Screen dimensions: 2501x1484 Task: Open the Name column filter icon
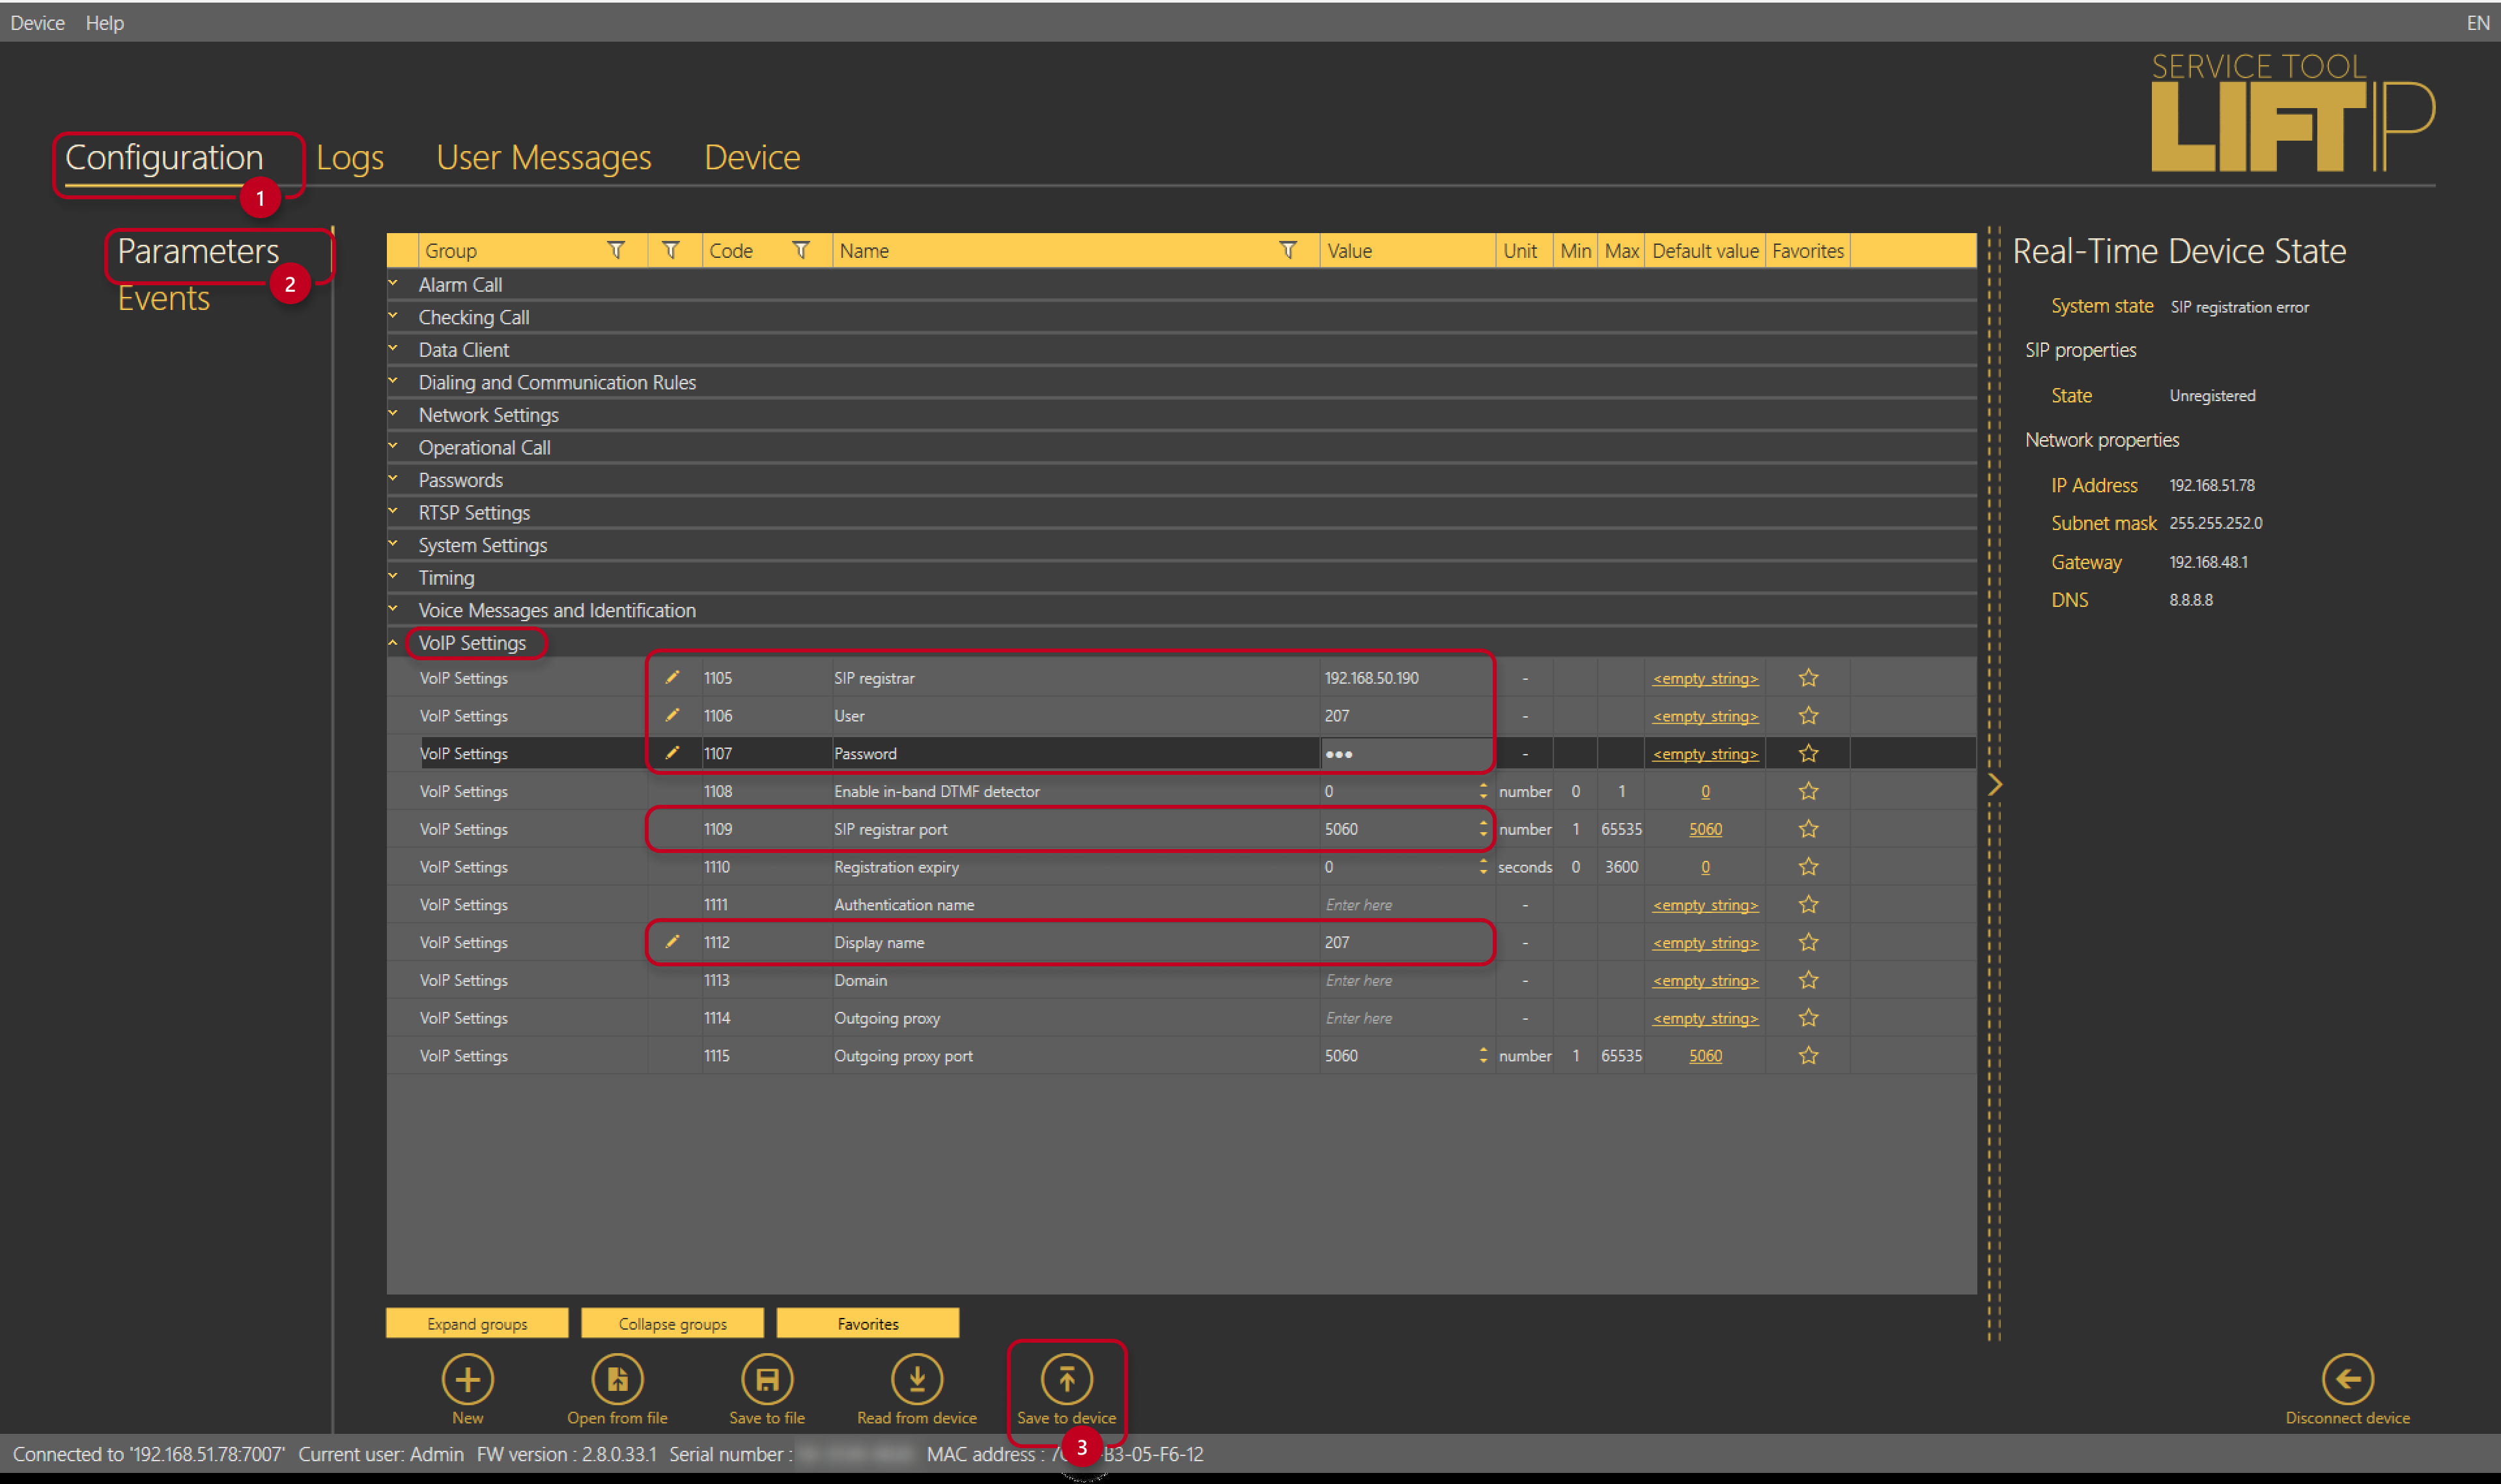point(1288,250)
